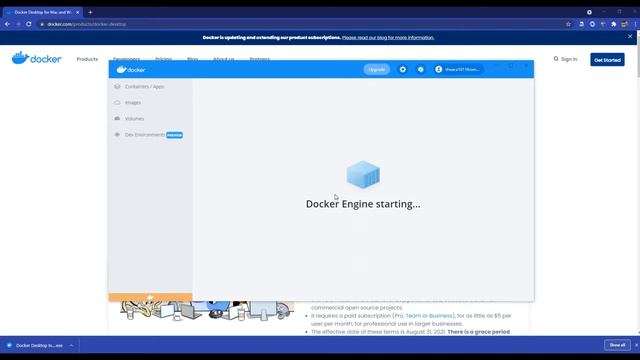The image size is (640, 360).
Task: Click Show all downloads
Action: click(x=617, y=345)
